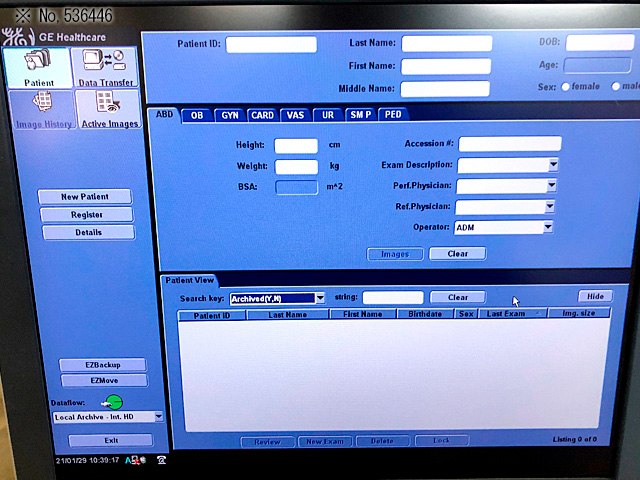Expand the Perf.Physician dropdown
640x480 pixels.
[551, 186]
